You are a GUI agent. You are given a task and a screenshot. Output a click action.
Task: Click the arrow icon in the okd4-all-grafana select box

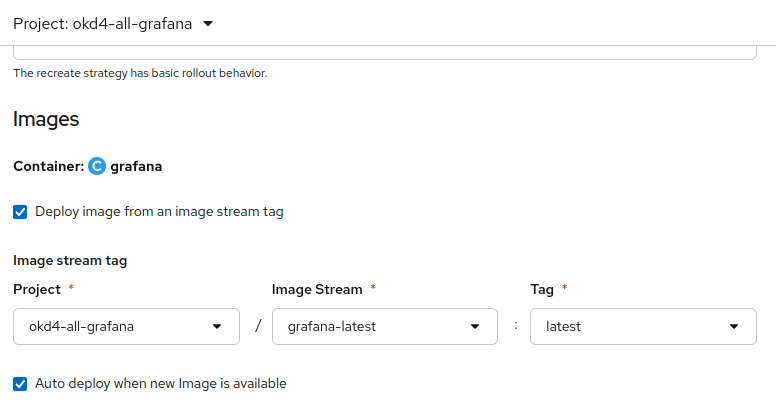tap(218, 326)
